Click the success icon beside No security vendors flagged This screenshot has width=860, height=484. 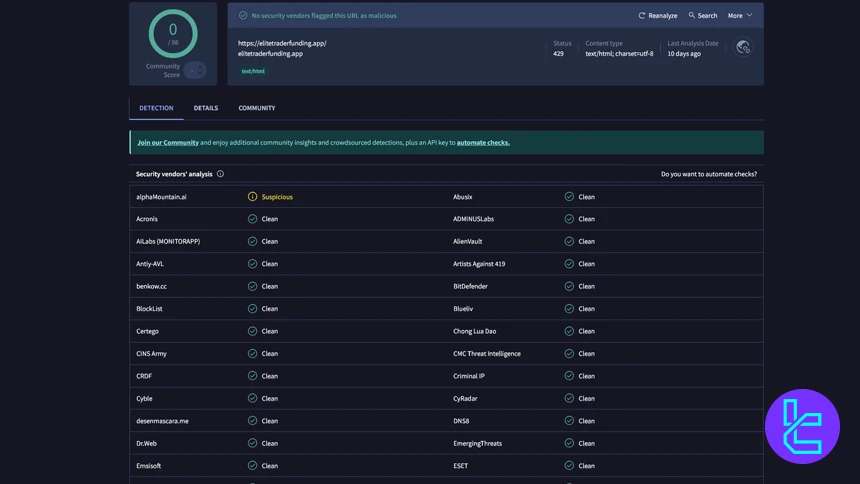(243, 15)
